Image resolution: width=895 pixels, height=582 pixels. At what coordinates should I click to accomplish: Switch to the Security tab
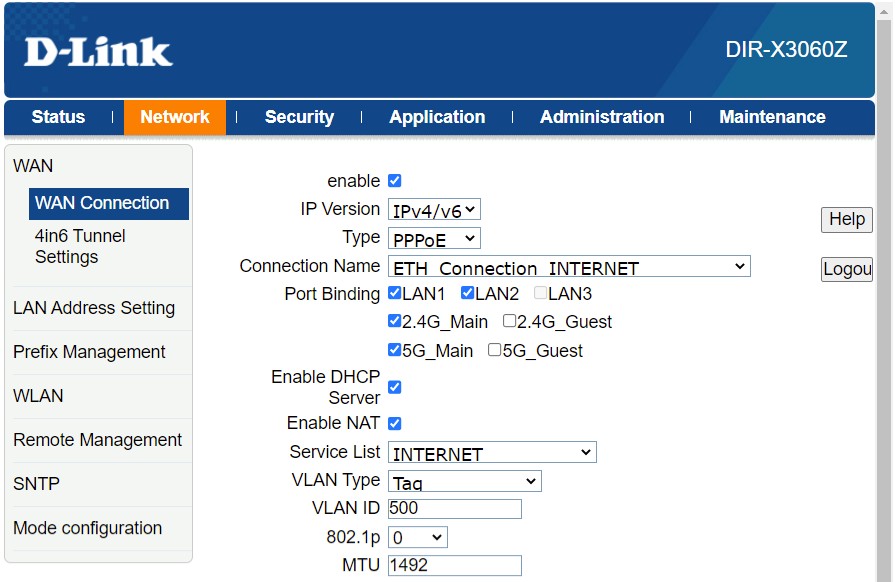299,117
